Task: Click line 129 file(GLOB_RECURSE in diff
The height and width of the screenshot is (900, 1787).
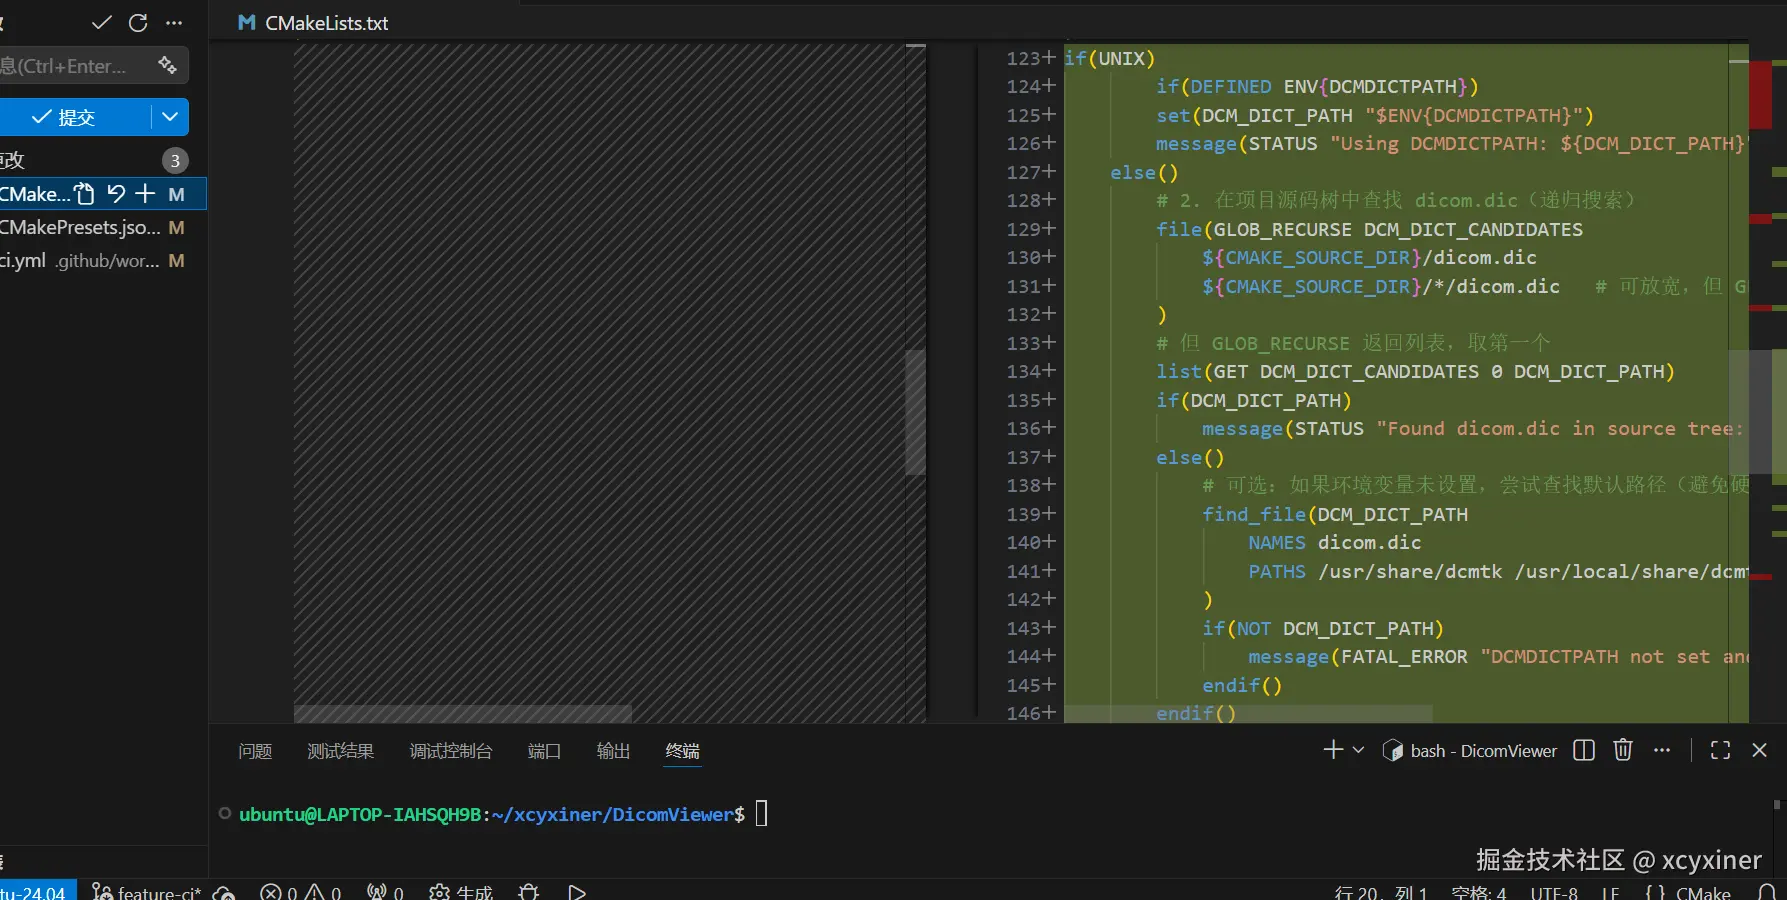Action: tap(1369, 229)
